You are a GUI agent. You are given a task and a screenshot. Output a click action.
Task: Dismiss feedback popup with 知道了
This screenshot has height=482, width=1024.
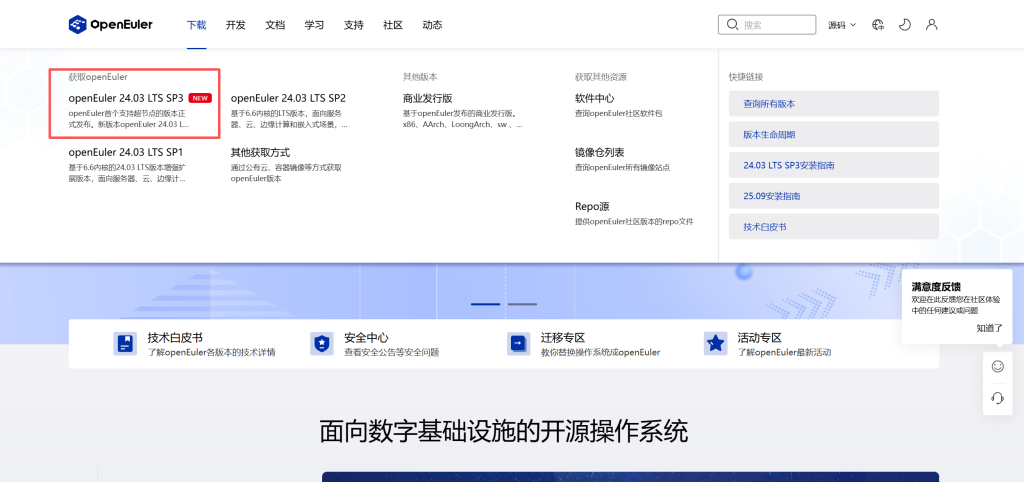pos(988,327)
